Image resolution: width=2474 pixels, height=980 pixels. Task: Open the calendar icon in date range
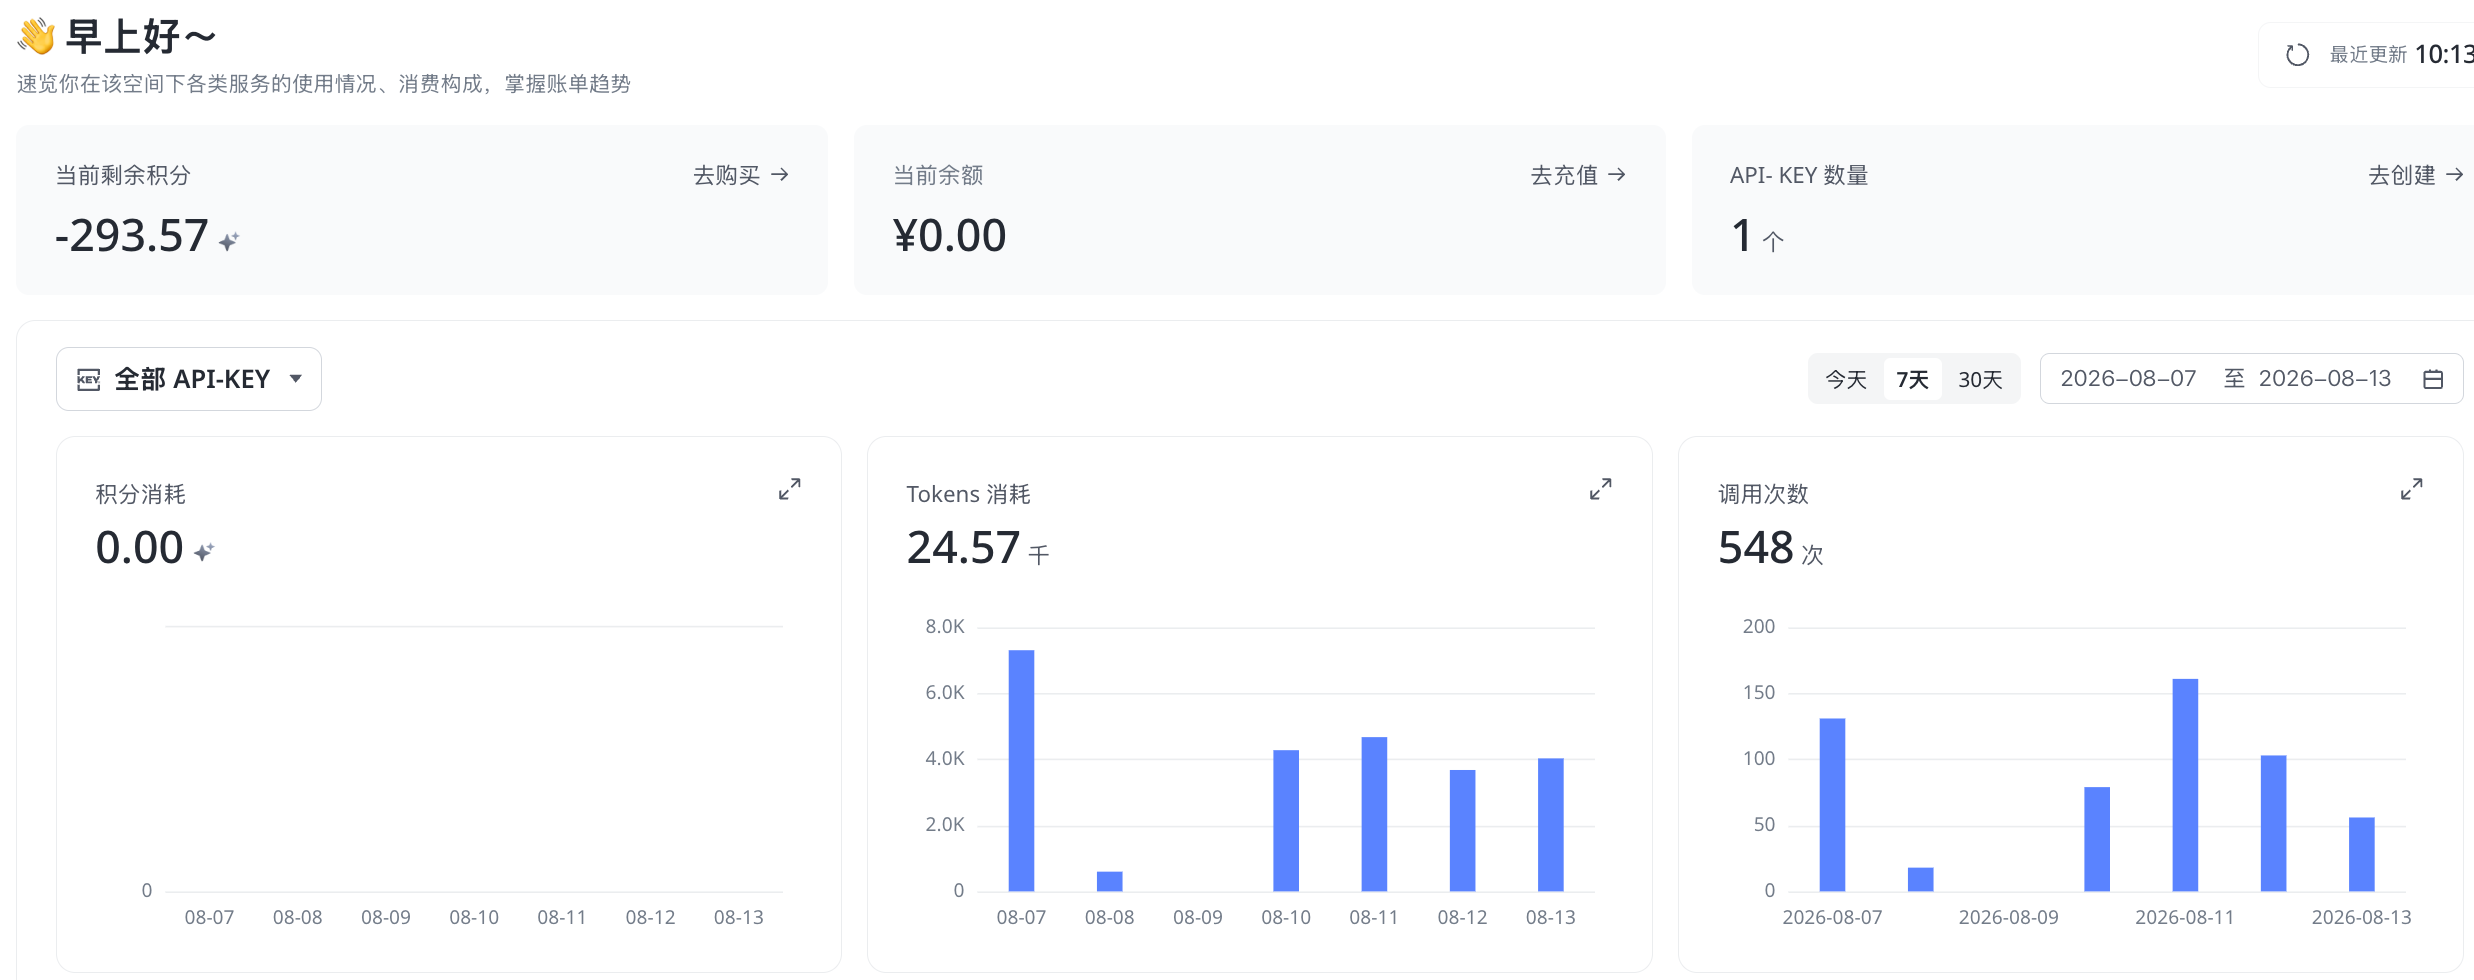(x=2433, y=379)
